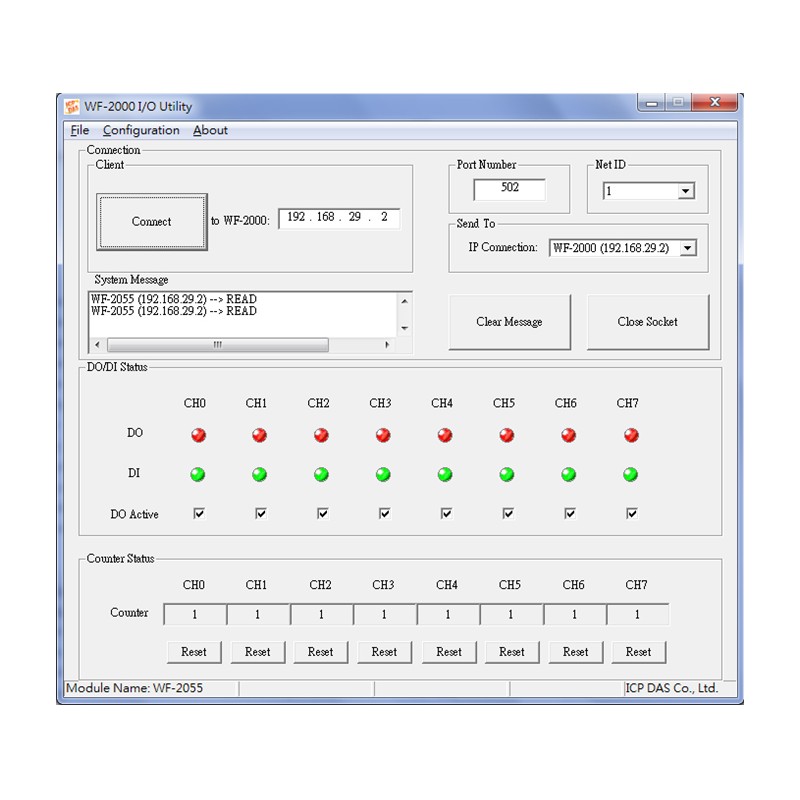Image resolution: width=800 pixels, height=800 pixels.
Task: Click the CH4 DI green LED indicator
Action: [444, 474]
